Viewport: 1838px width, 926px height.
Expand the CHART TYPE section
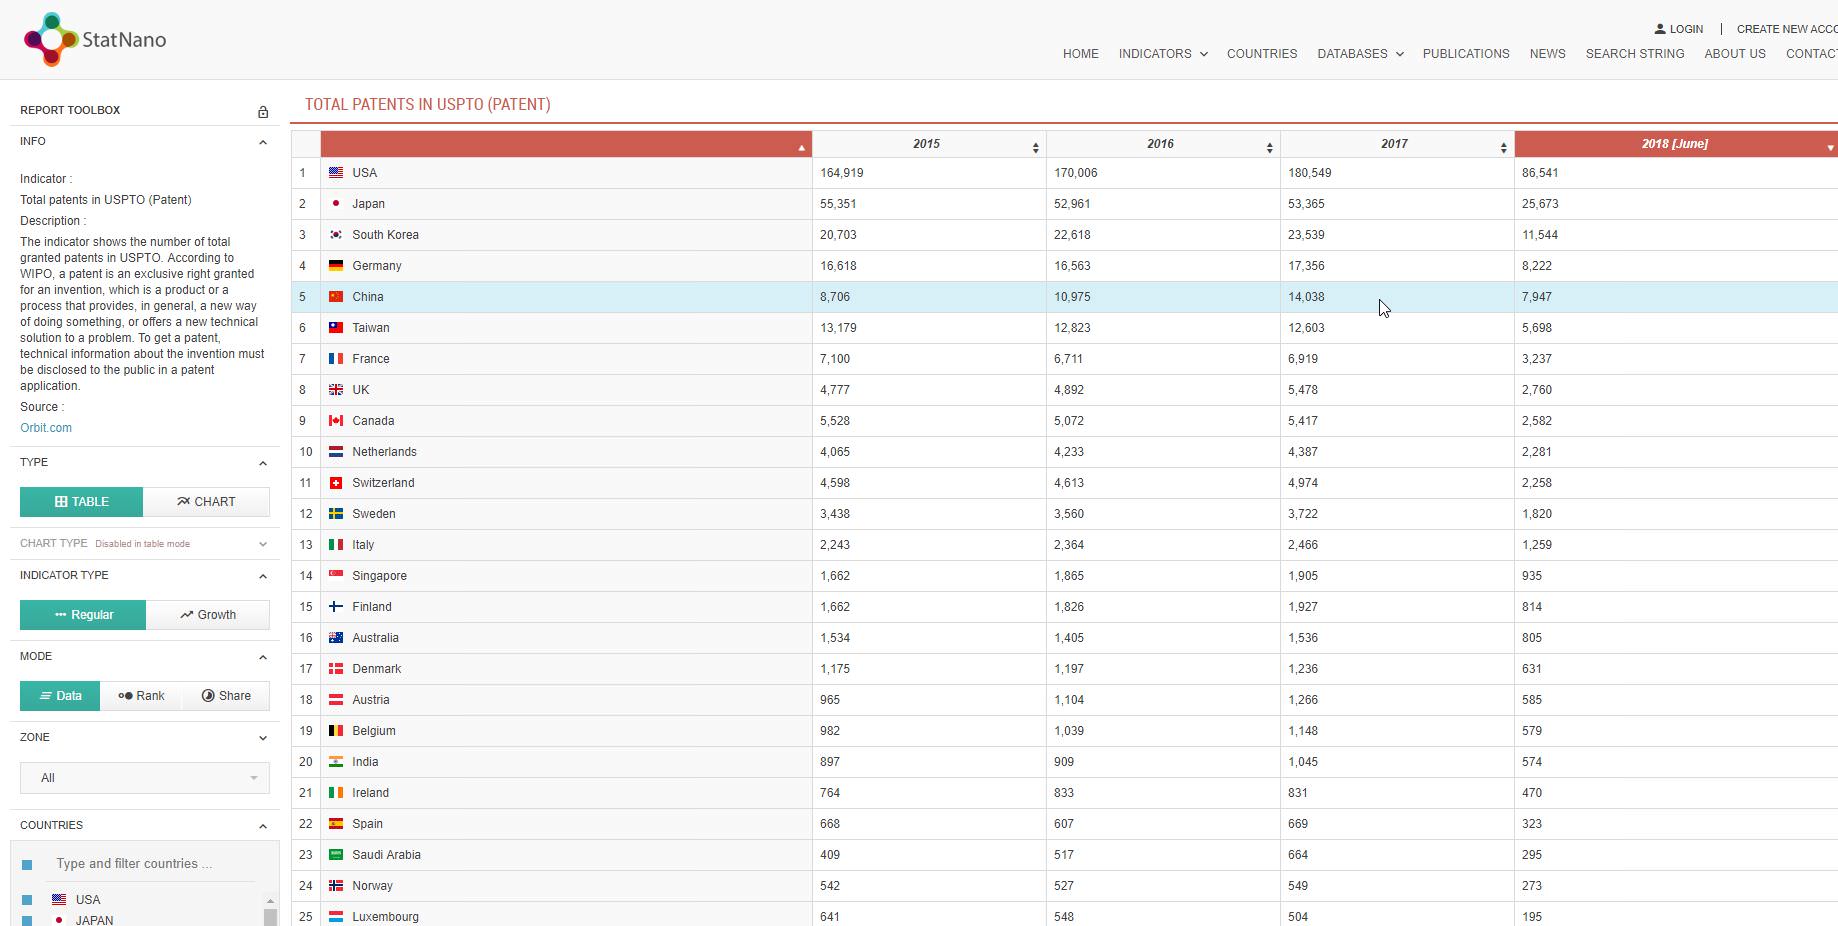[x=263, y=544]
